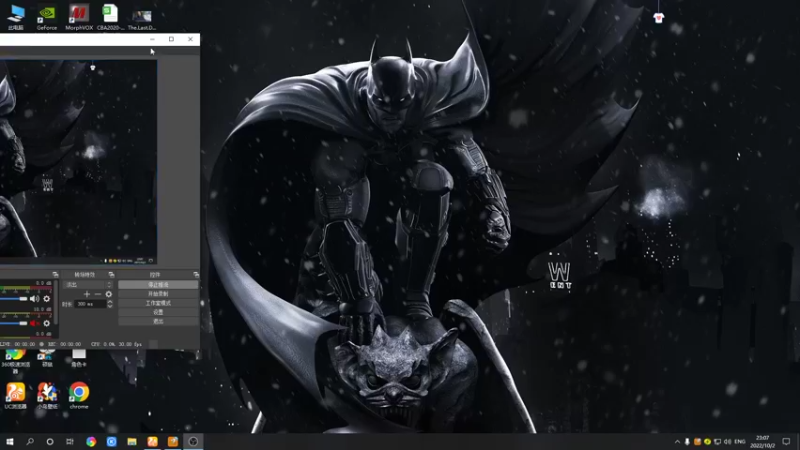Switch ENG input language indicator

click(740, 442)
